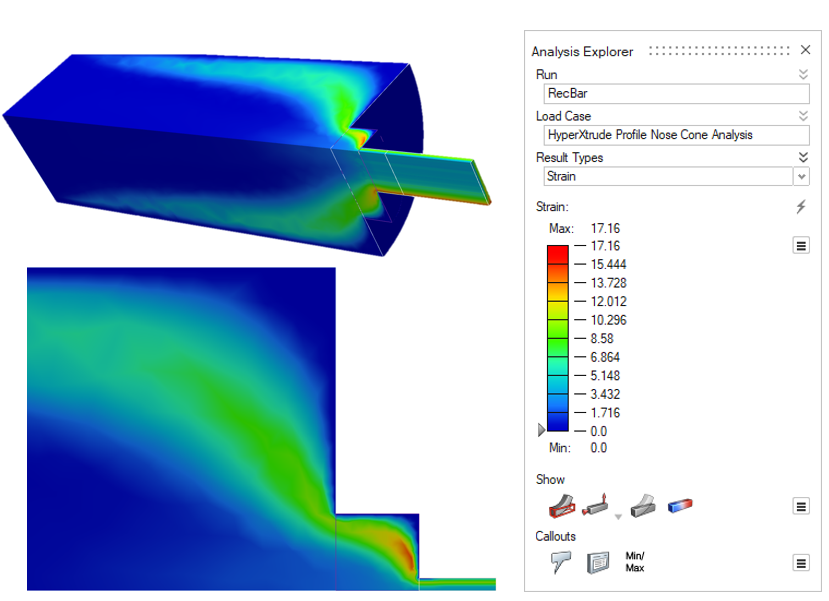
Task: Click the 10.296 legend value
Action: [x=608, y=320]
